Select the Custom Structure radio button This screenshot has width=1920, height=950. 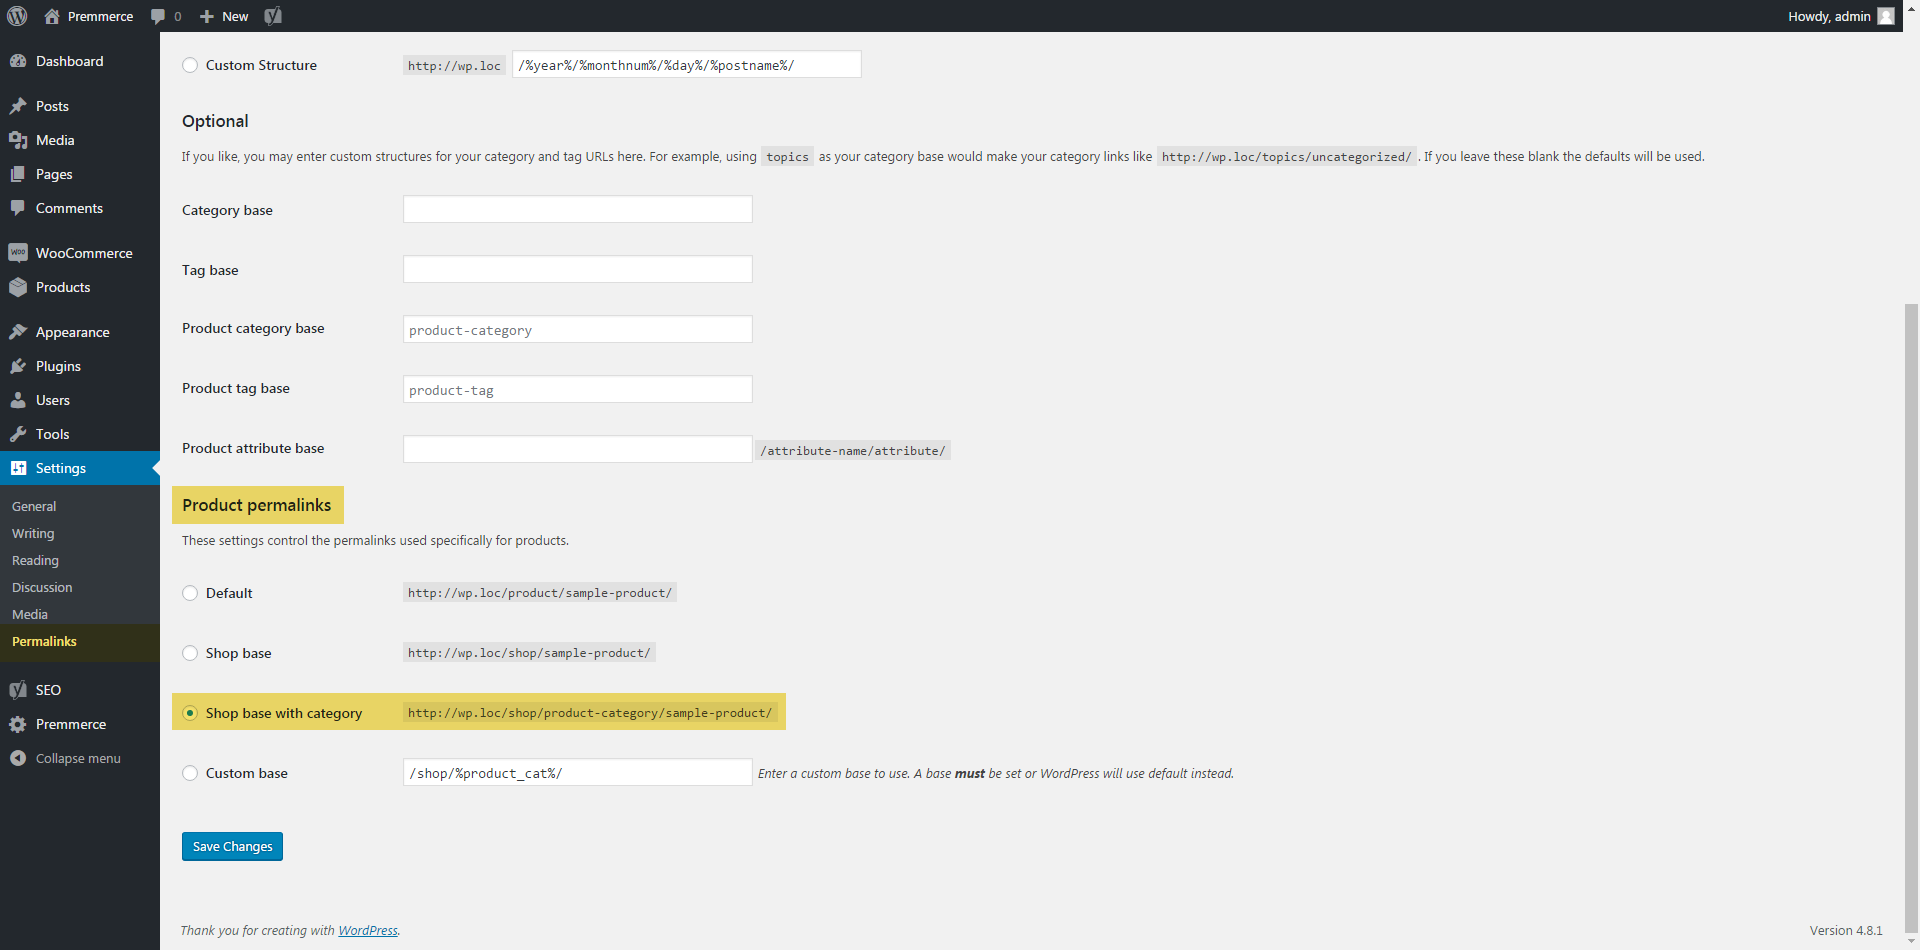click(x=190, y=65)
